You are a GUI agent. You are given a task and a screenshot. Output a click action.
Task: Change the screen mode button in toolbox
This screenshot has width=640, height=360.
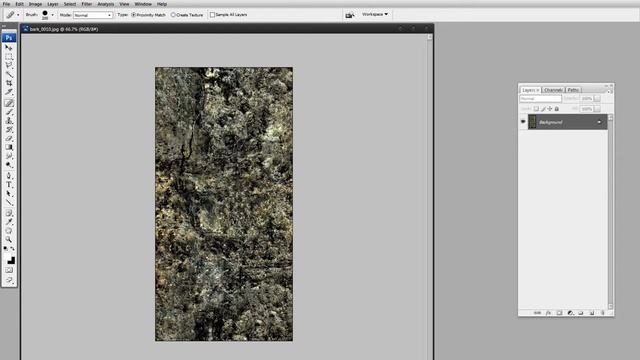[x=9, y=280]
